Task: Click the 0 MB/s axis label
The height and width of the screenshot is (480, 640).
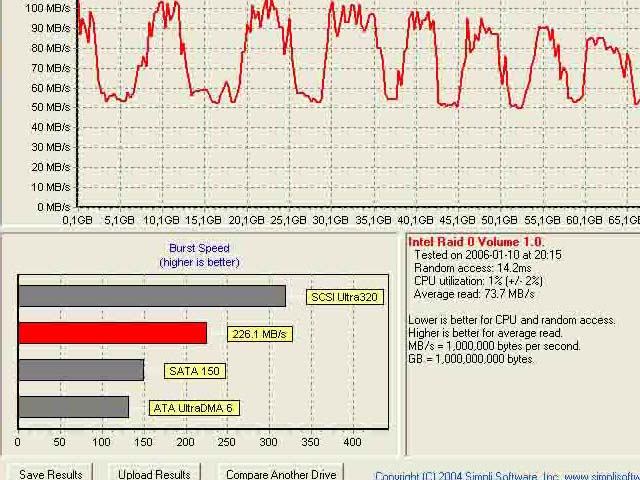Action: click(53, 207)
